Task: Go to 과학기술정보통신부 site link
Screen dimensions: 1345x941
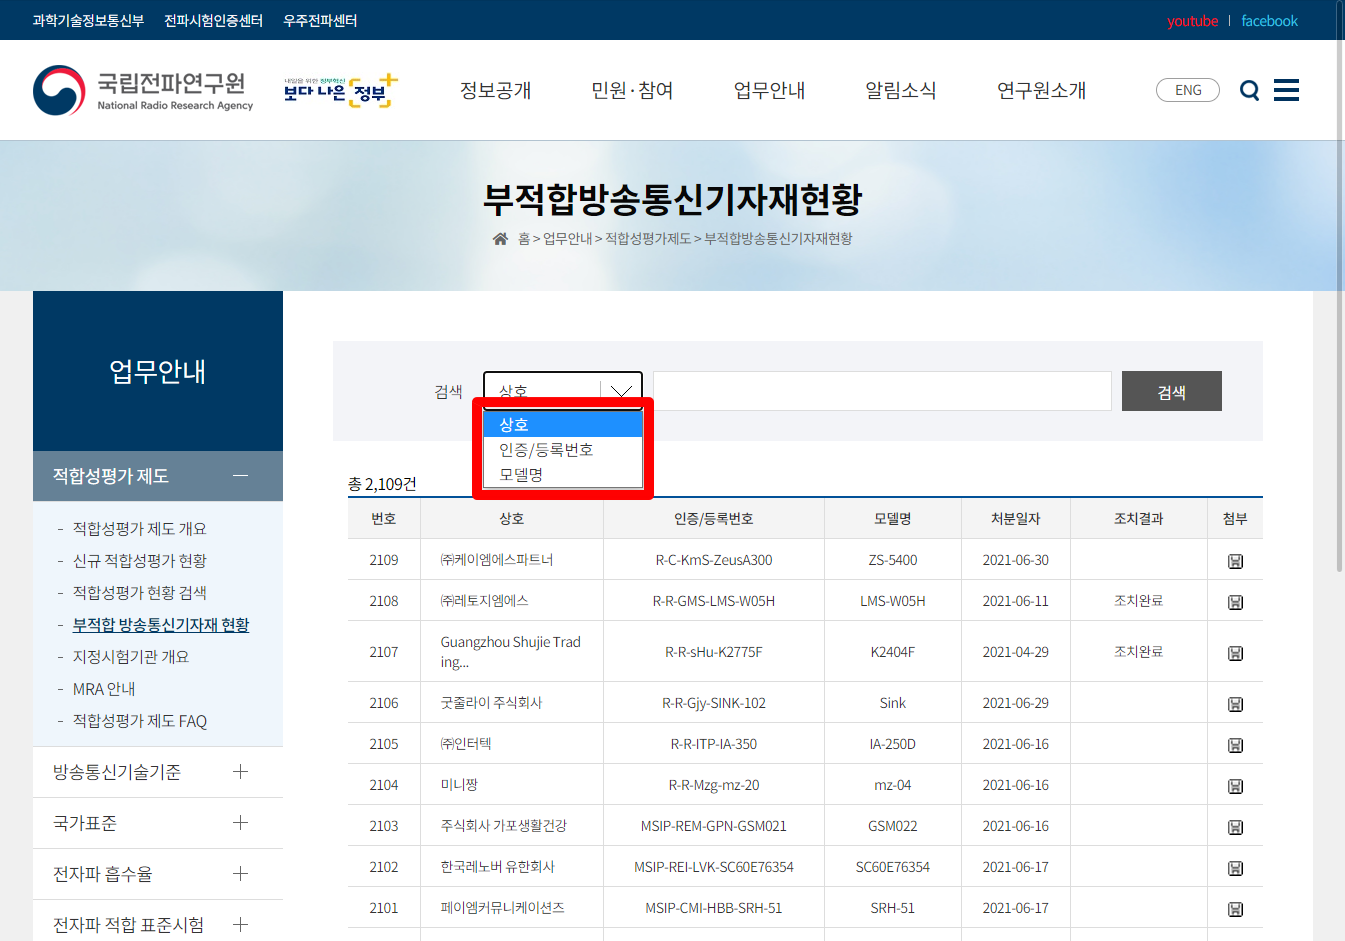Action: tap(88, 21)
